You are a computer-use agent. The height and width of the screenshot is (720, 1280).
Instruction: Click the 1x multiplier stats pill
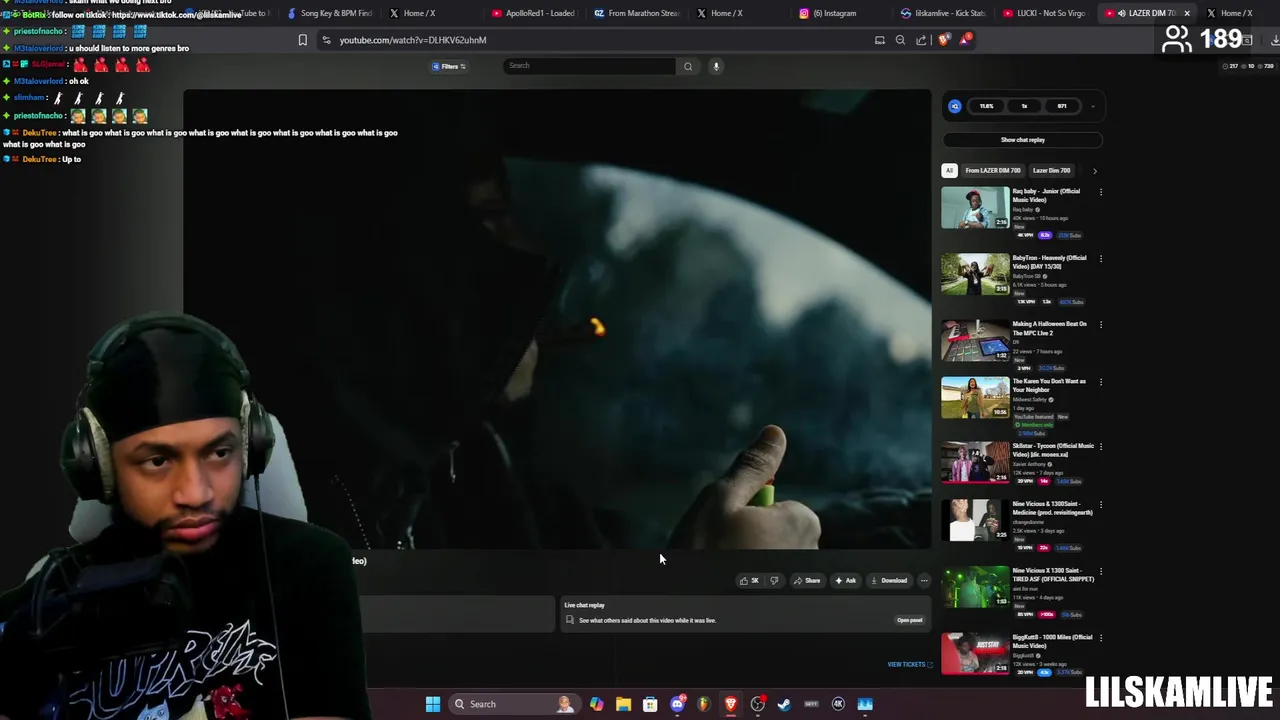point(1024,106)
